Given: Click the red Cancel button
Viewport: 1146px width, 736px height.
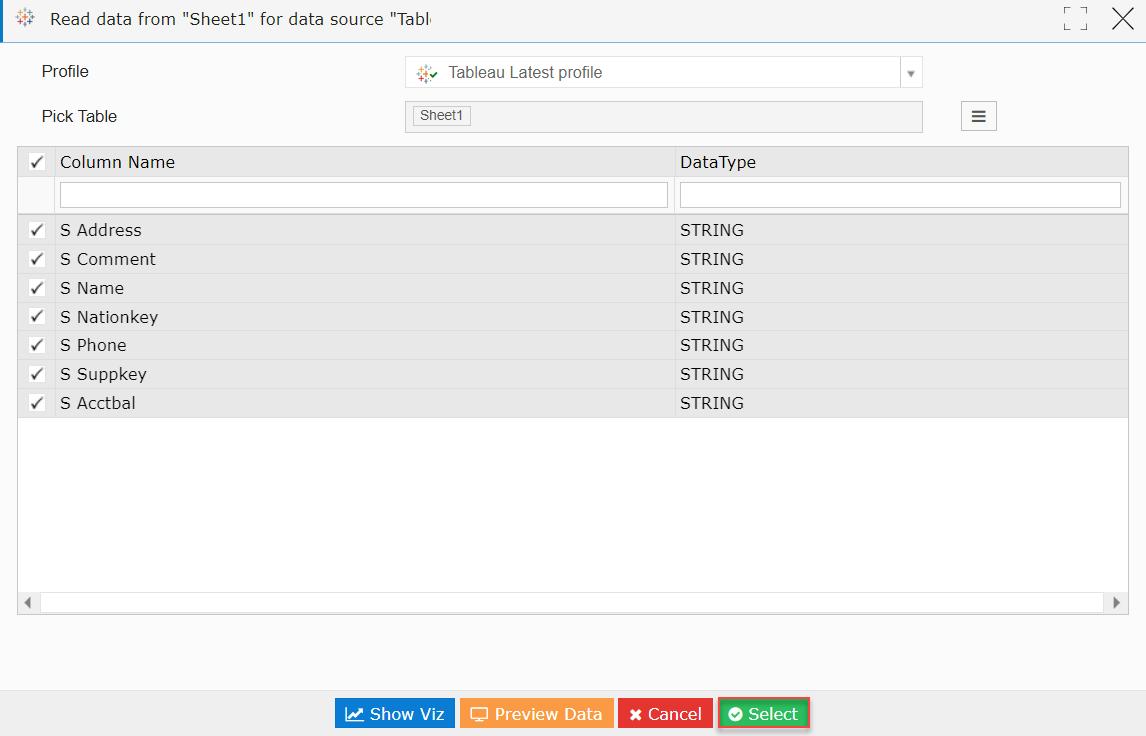Looking at the screenshot, I should (665, 713).
